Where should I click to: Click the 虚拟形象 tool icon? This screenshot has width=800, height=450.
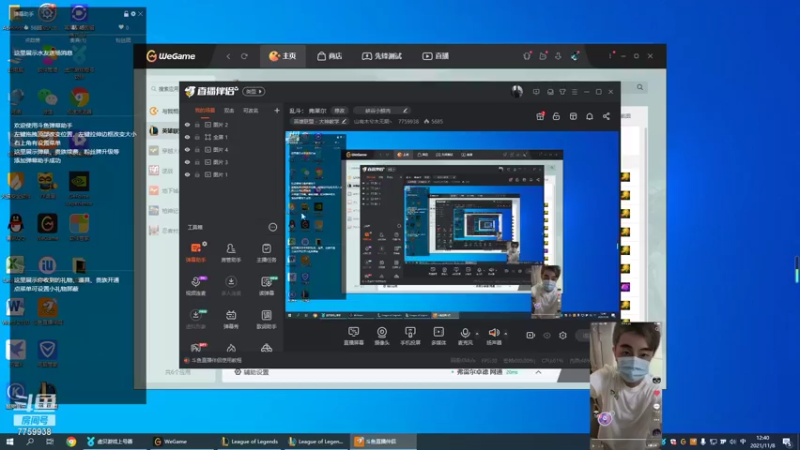[196, 318]
